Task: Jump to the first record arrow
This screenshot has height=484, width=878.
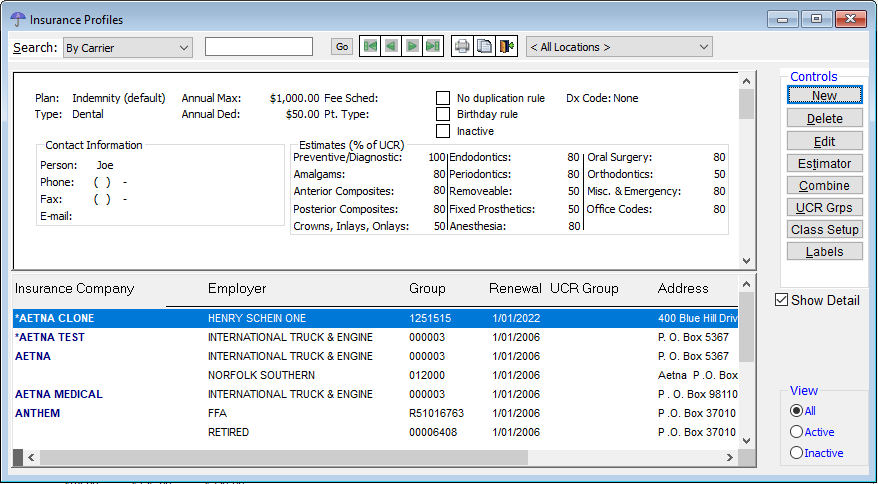Action: click(x=370, y=47)
